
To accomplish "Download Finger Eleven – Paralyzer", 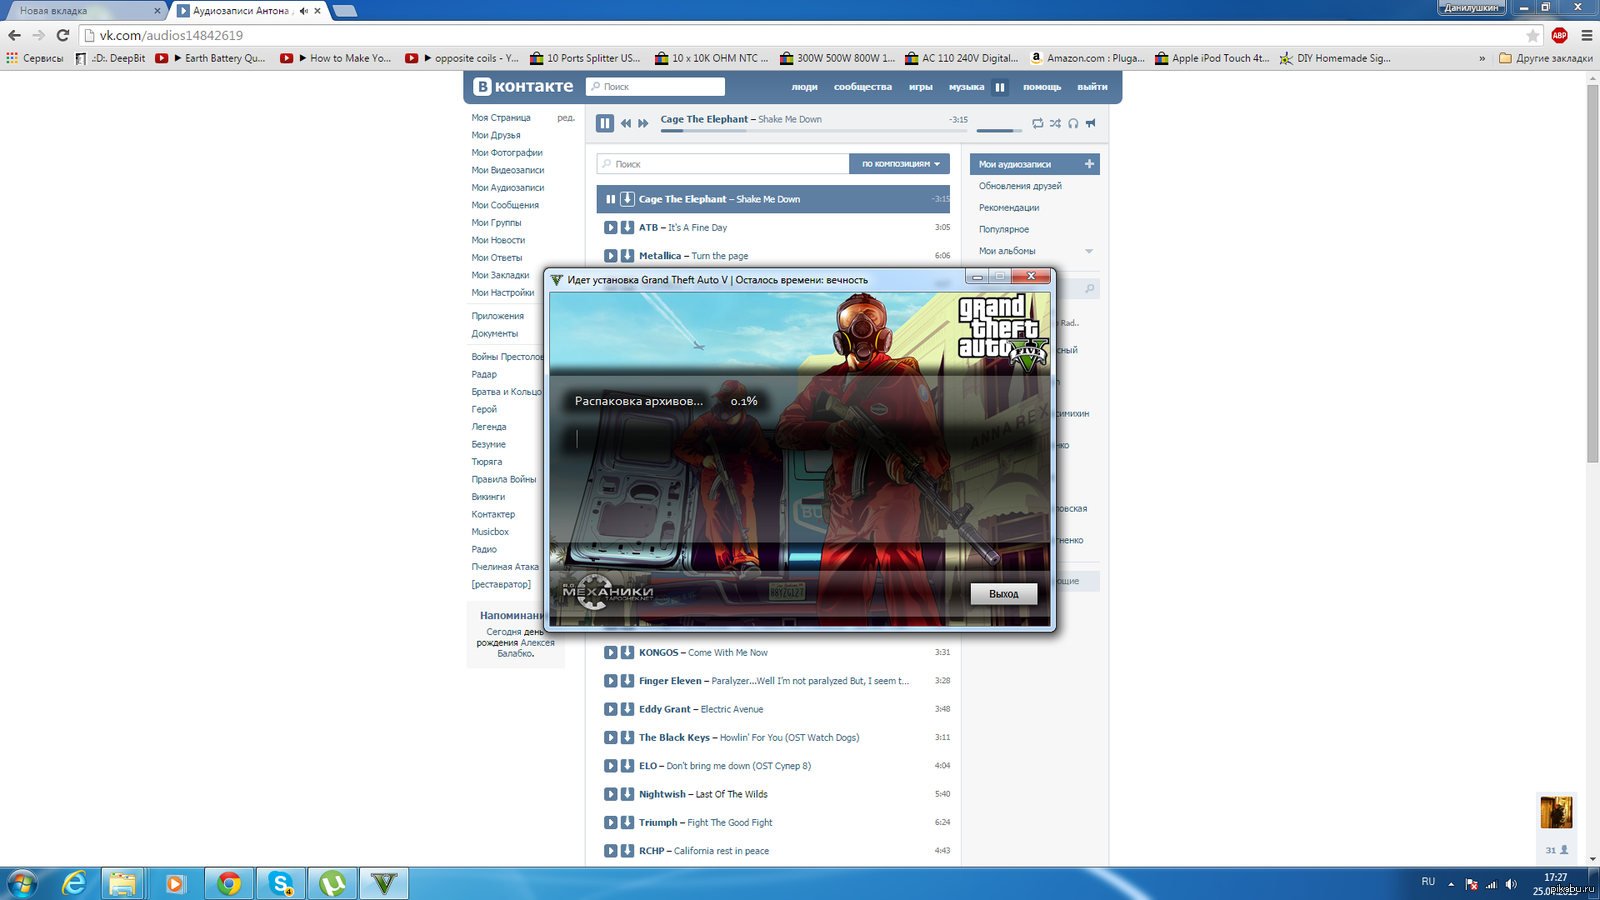I will (627, 681).
